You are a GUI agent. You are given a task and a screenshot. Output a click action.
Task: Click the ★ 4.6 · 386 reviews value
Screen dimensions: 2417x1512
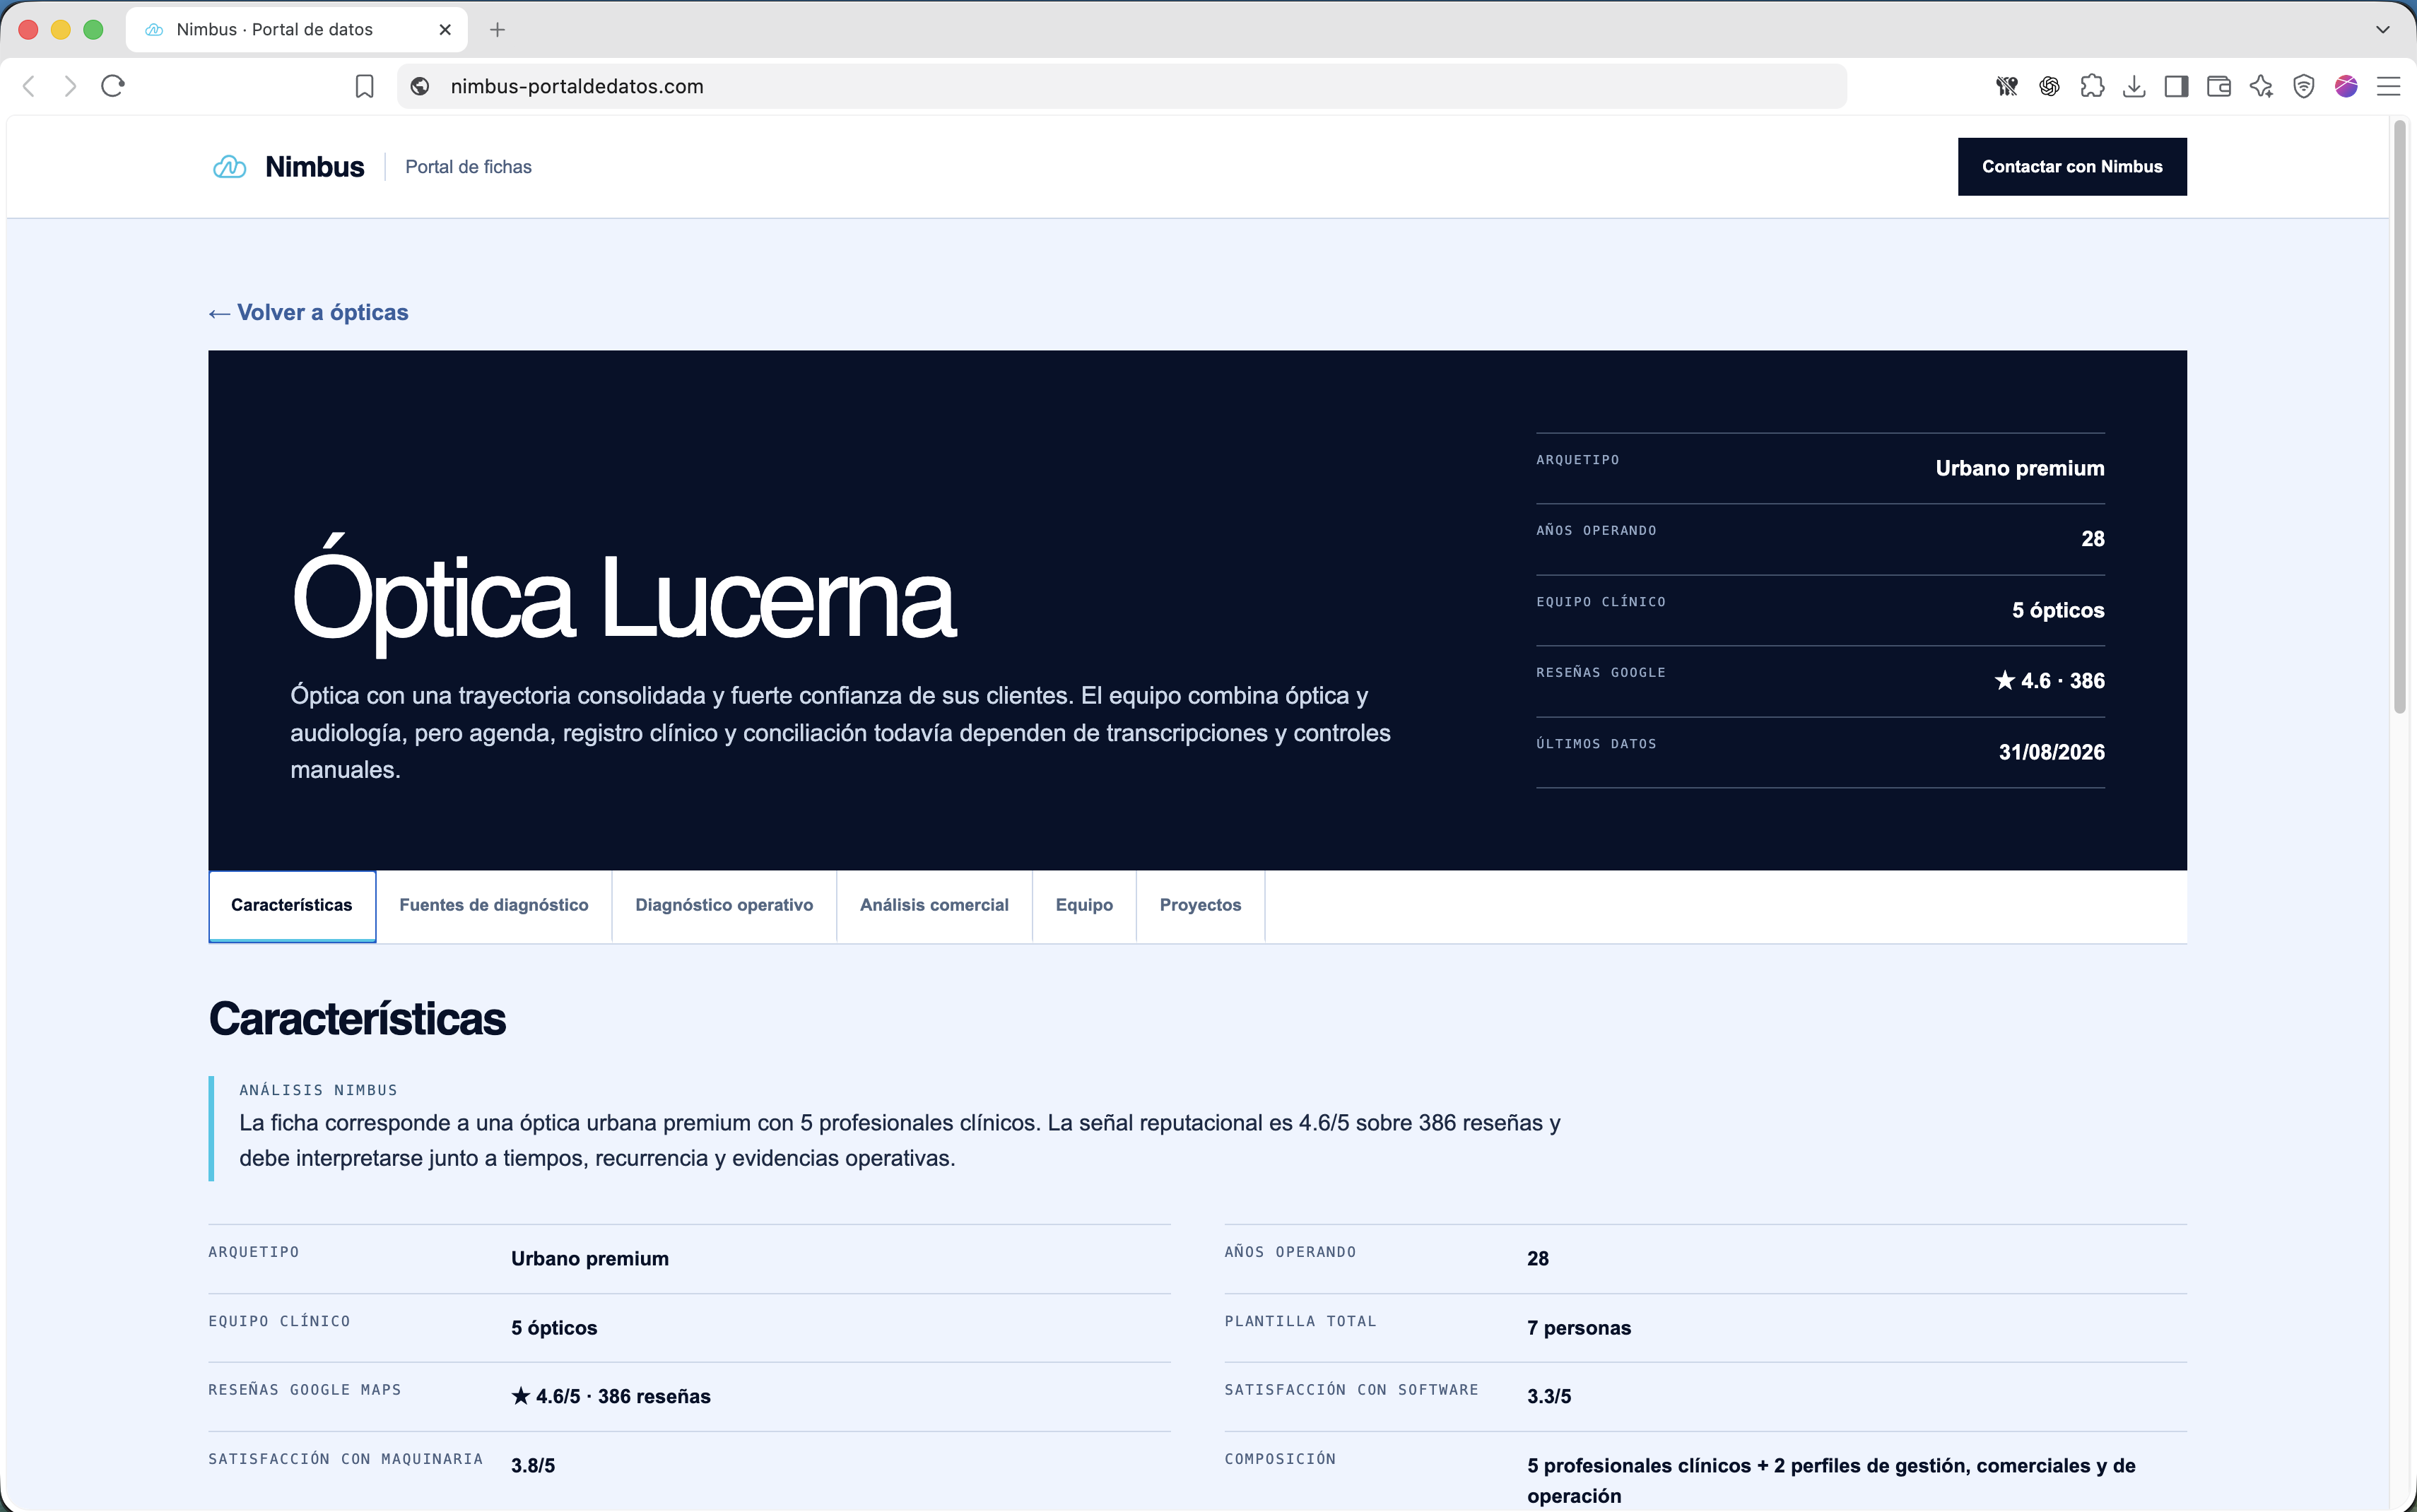2050,681
